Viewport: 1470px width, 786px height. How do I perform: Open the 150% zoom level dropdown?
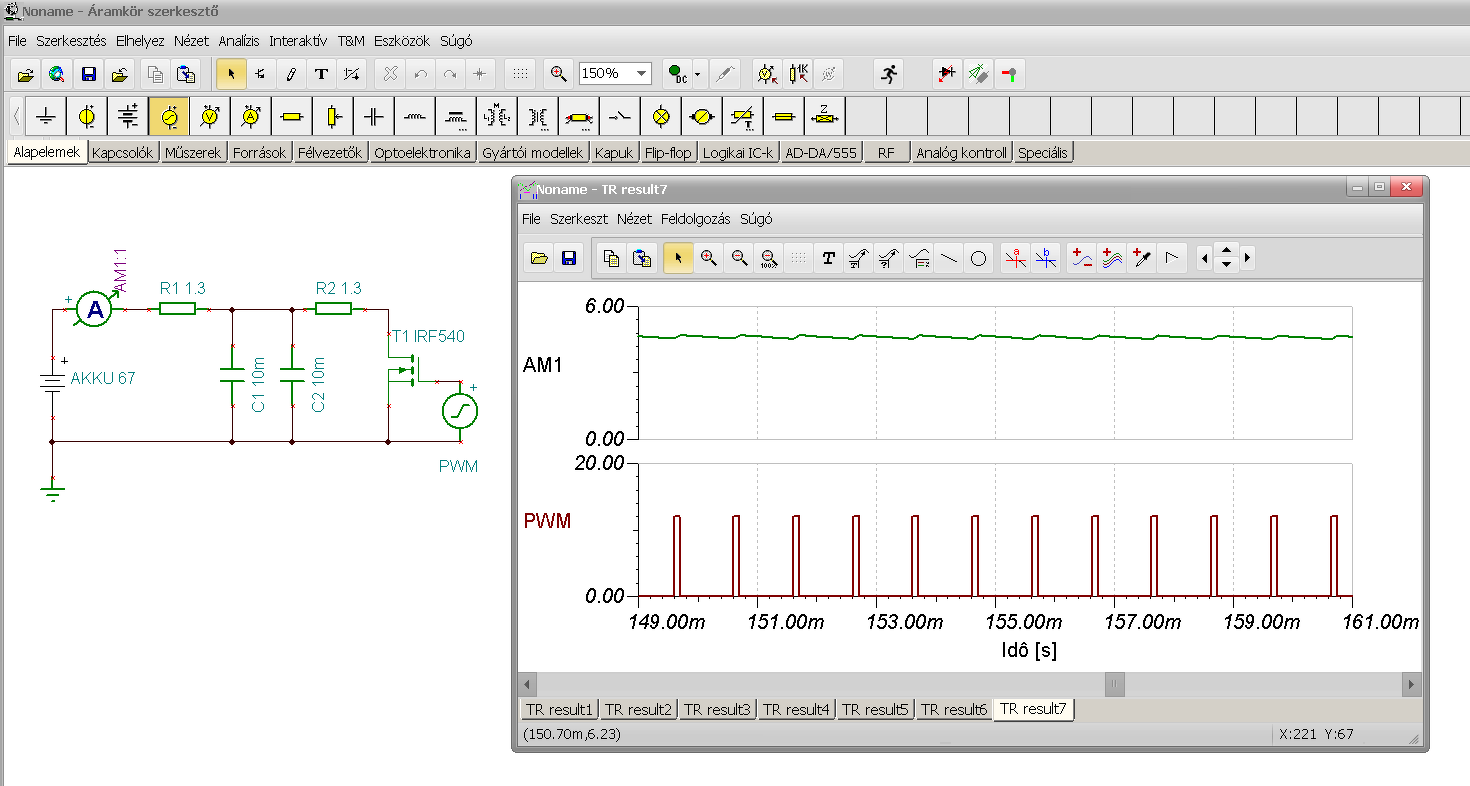pos(641,73)
